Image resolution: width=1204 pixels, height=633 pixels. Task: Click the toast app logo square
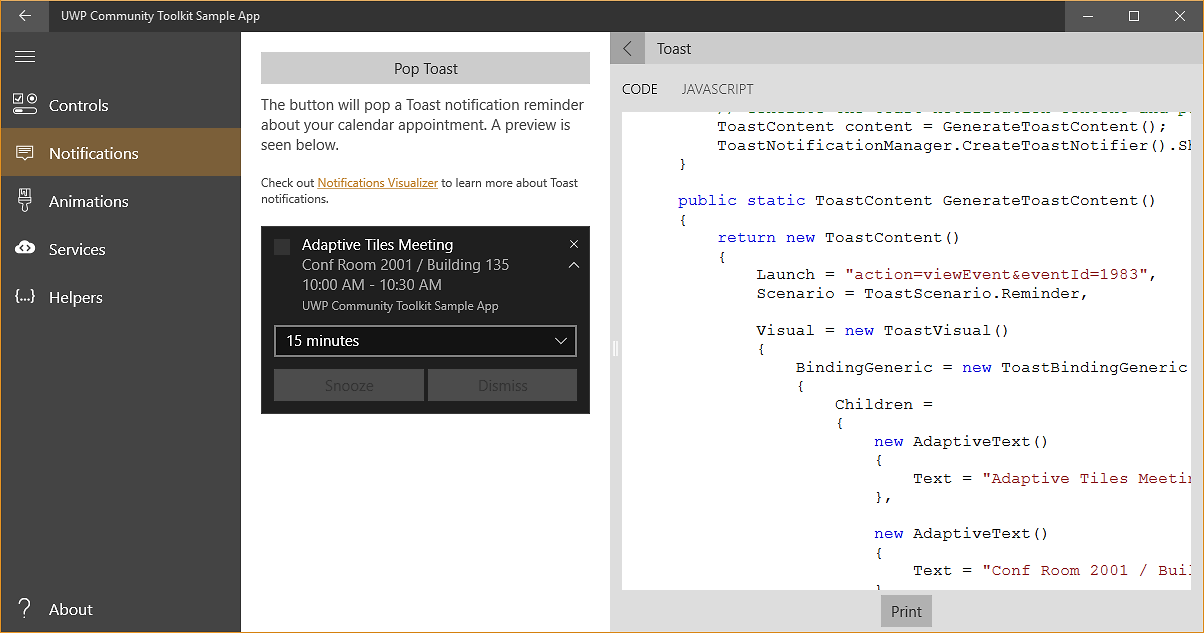[282, 246]
